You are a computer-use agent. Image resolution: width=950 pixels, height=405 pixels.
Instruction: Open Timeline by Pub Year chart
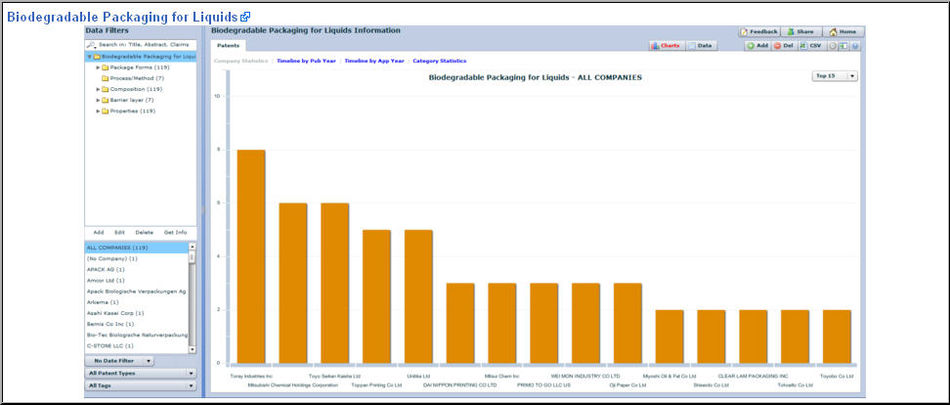pos(306,61)
